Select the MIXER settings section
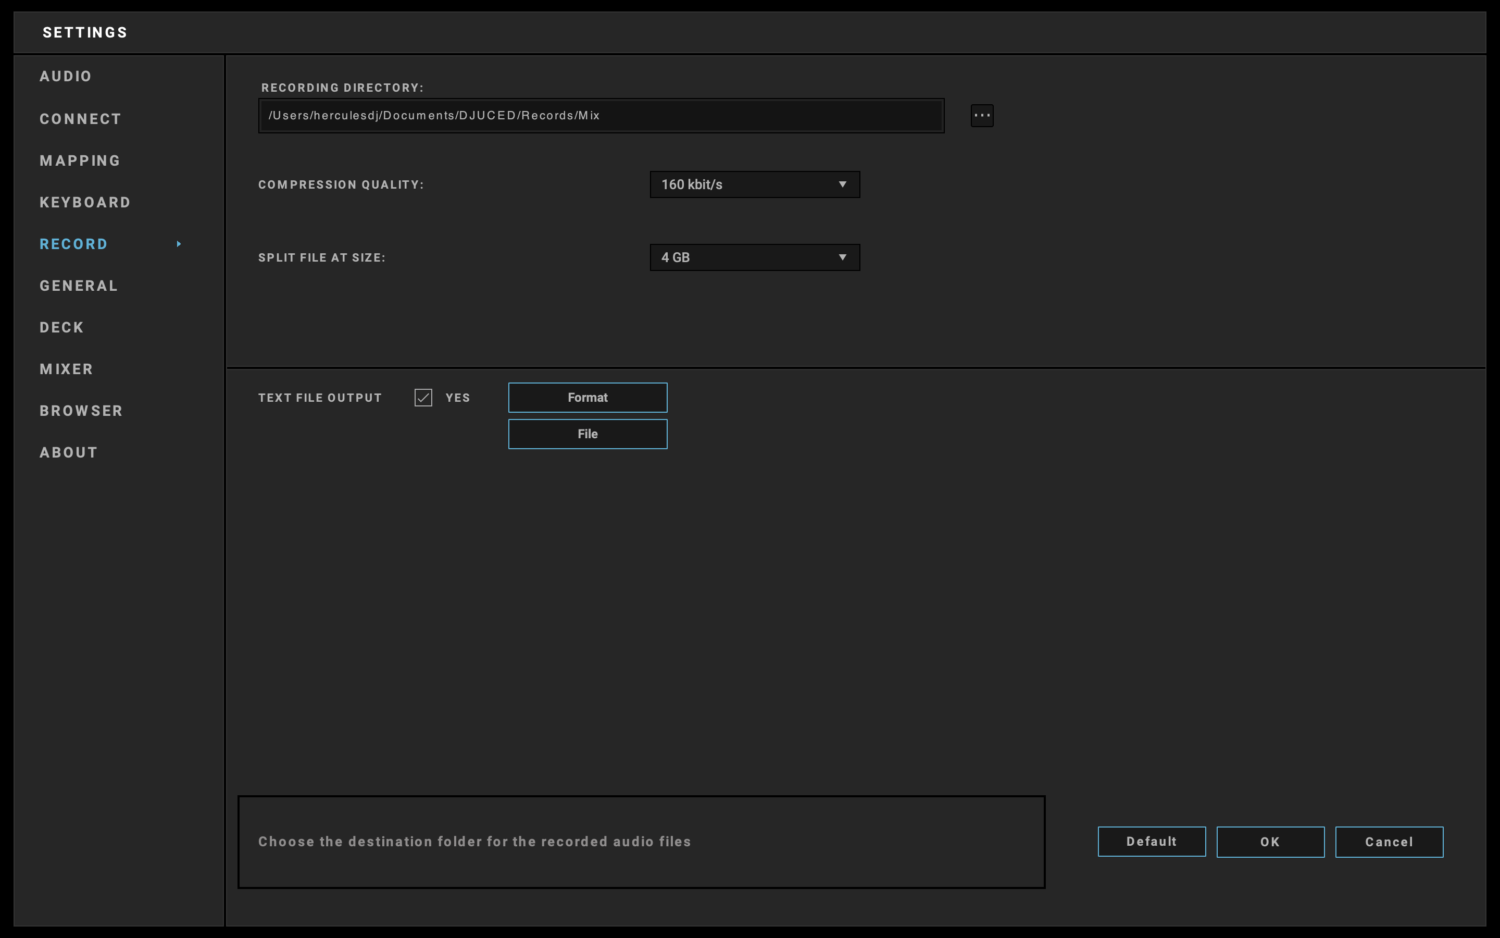1500x938 pixels. coord(66,369)
